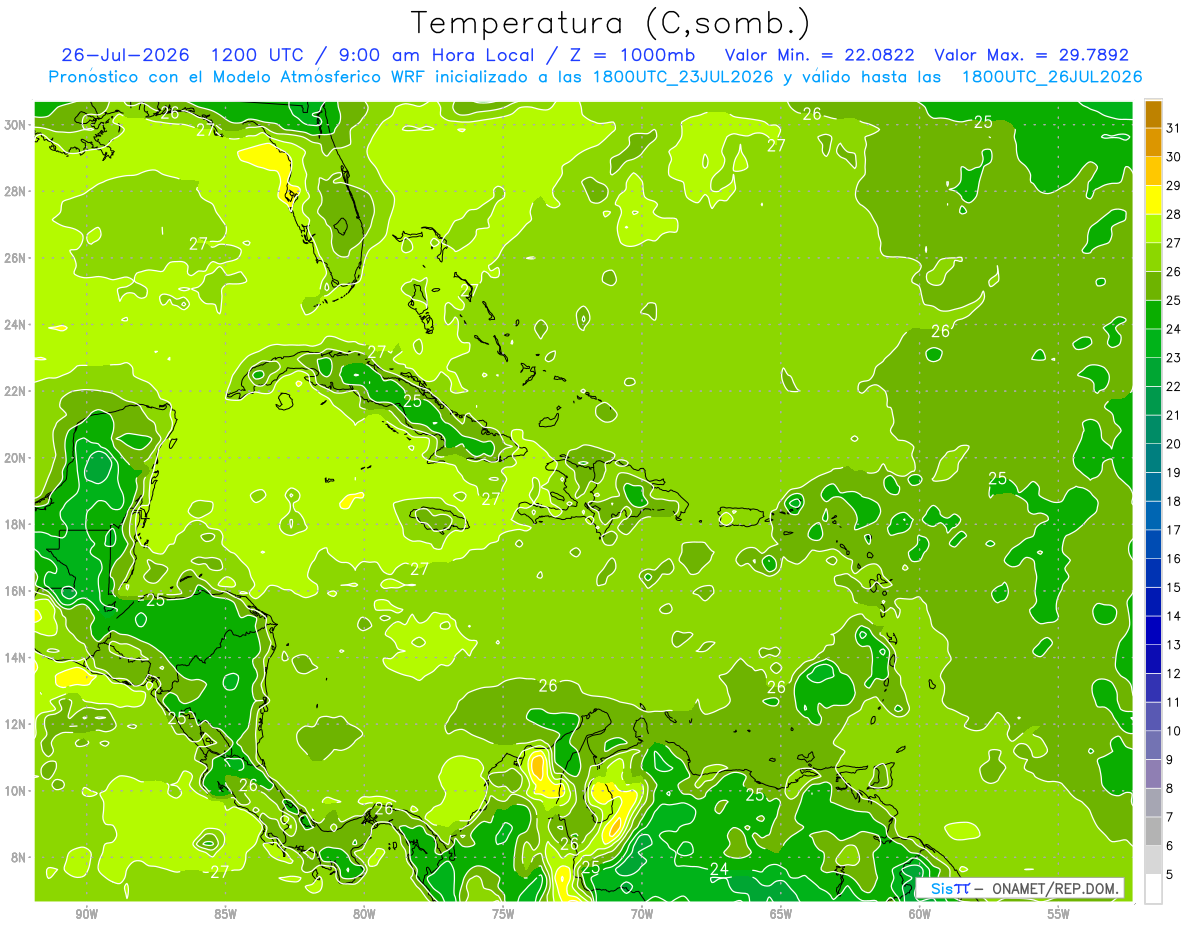Click the '24' contour label on the map

click(x=719, y=868)
